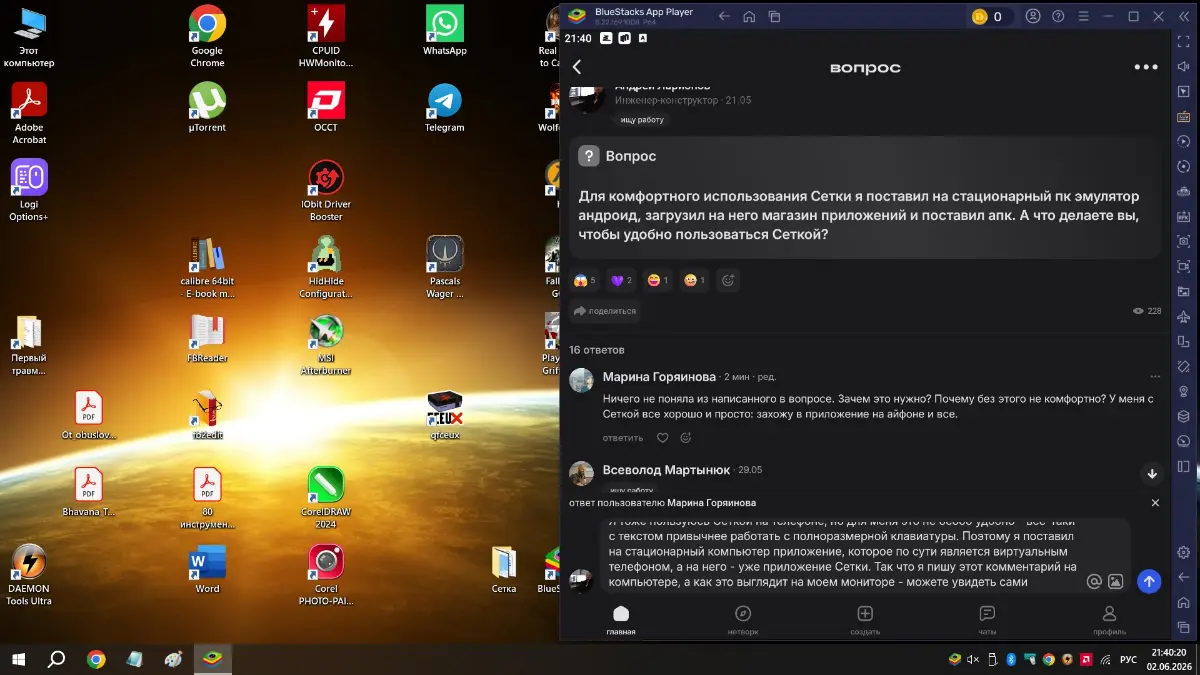Select the Adobe Acrobat desktop icon

point(29,113)
